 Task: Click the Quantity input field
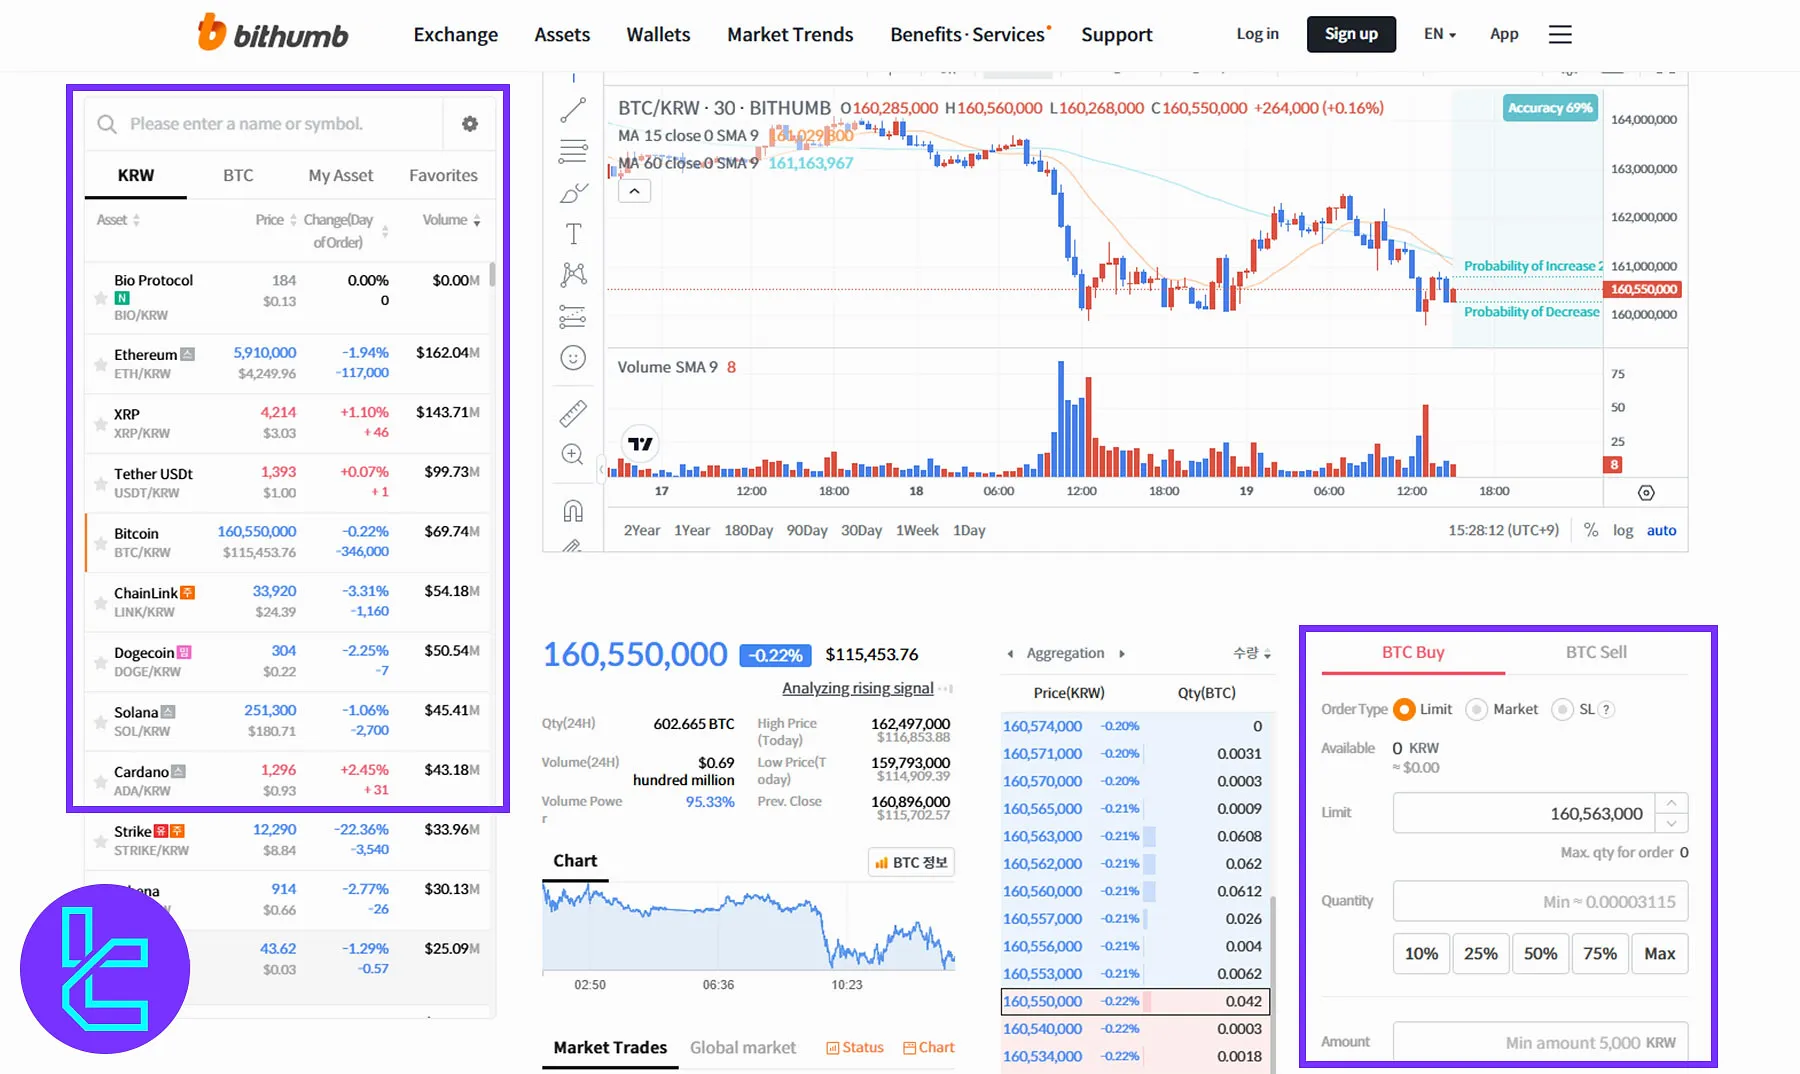(1540, 901)
